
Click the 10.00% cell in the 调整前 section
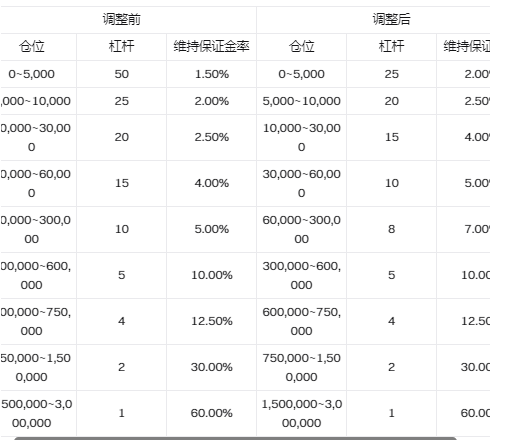211,275
